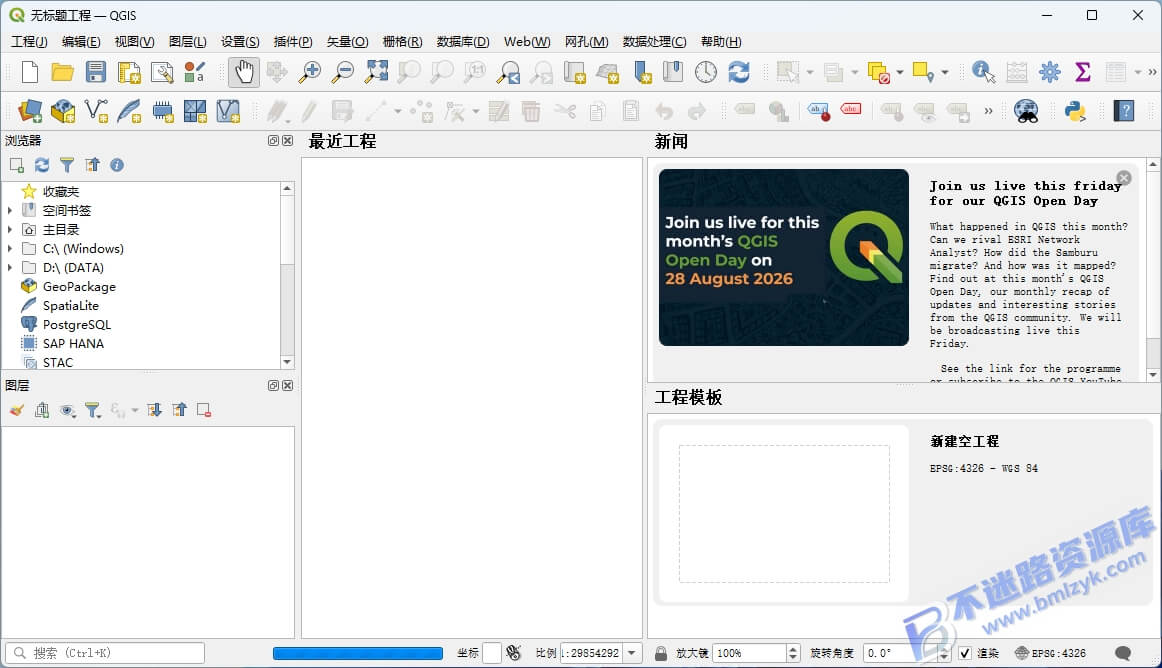Open the 插件(P) menu
Viewport: 1162px width, 668px height.
[x=293, y=42]
